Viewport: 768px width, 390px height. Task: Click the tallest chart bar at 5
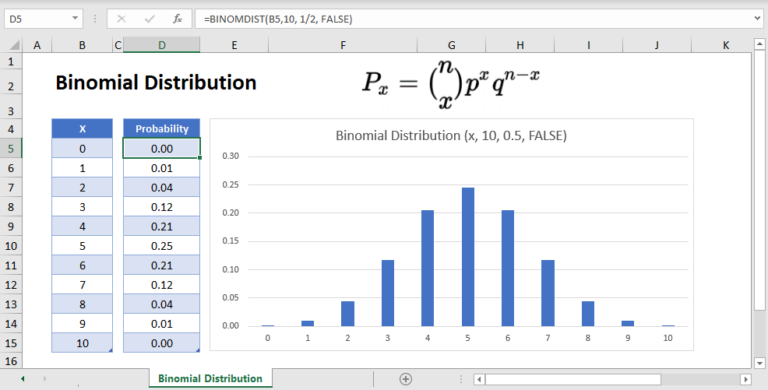pyautogui.click(x=468, y=257)
